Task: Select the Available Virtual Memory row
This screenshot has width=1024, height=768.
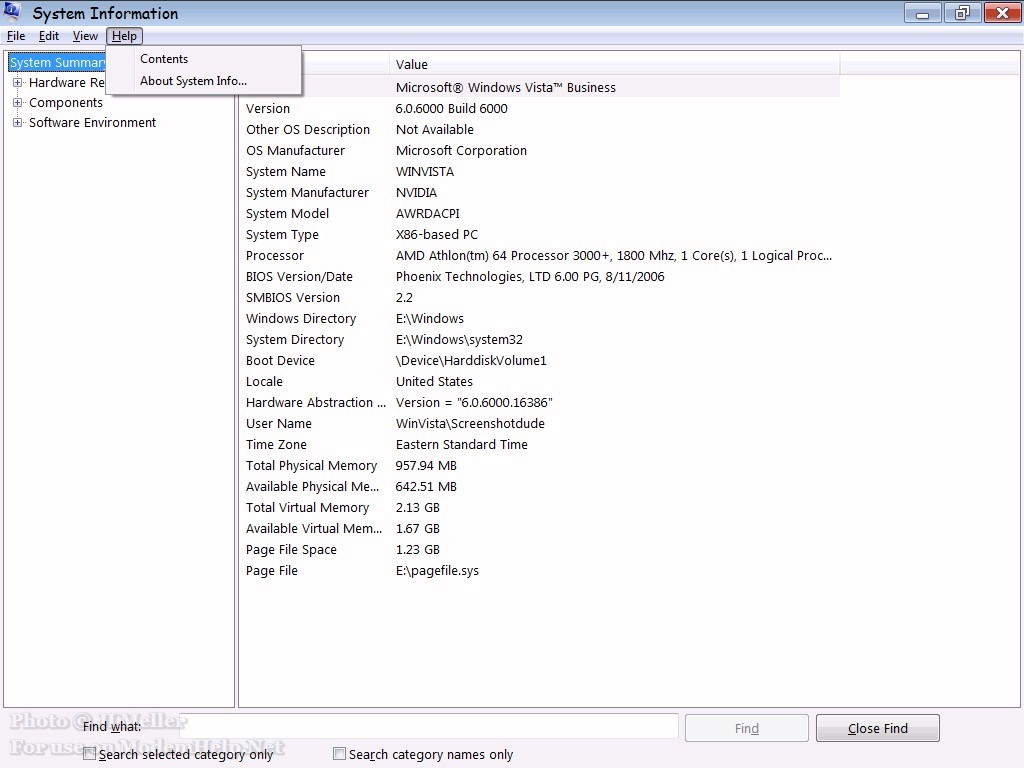Action: 539,528
